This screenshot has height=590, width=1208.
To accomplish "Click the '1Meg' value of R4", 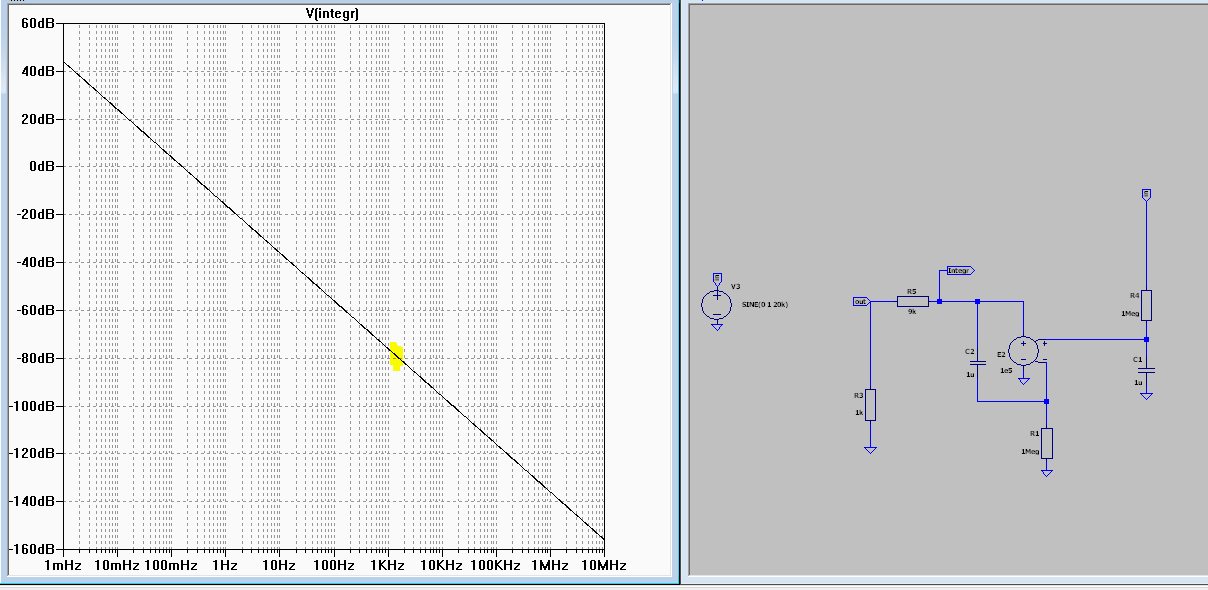I will (x=1131, y=314).
